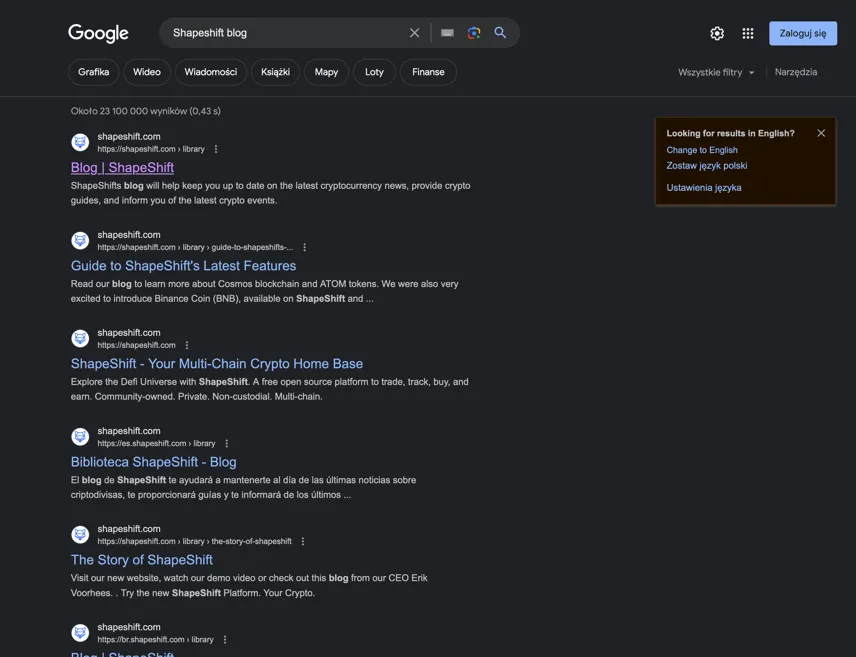The image size is (856, 657).
Task: Switch to the Wiadomości tab
Action: pyautogui.click(x=211, y=72)
